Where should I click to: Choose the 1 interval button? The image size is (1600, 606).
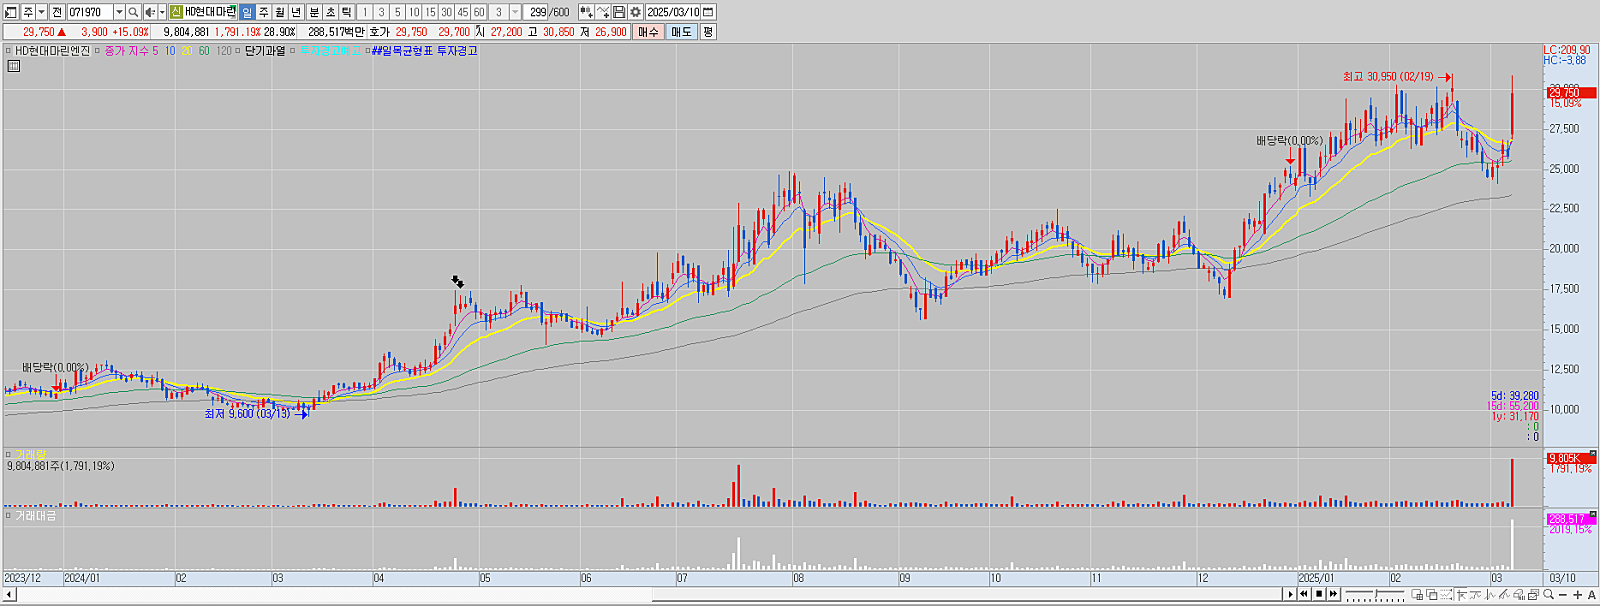365,12
